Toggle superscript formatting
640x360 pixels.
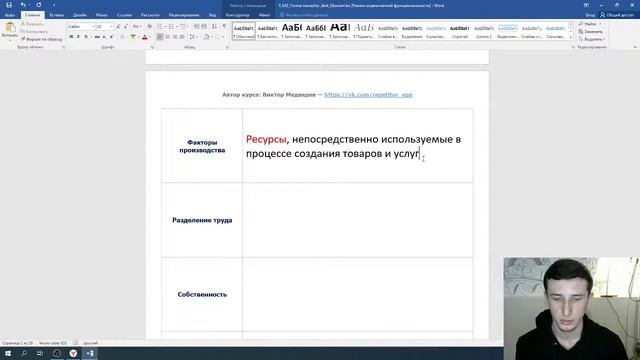111,37
